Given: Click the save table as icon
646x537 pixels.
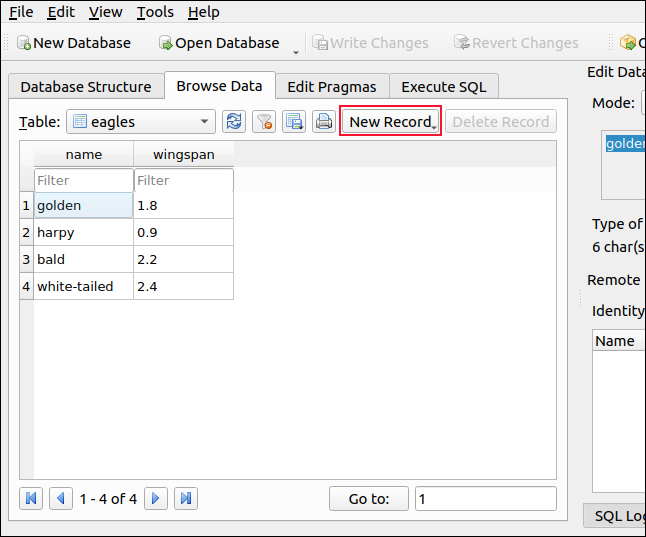Looking at the screenshot, I should click(294, 122).
